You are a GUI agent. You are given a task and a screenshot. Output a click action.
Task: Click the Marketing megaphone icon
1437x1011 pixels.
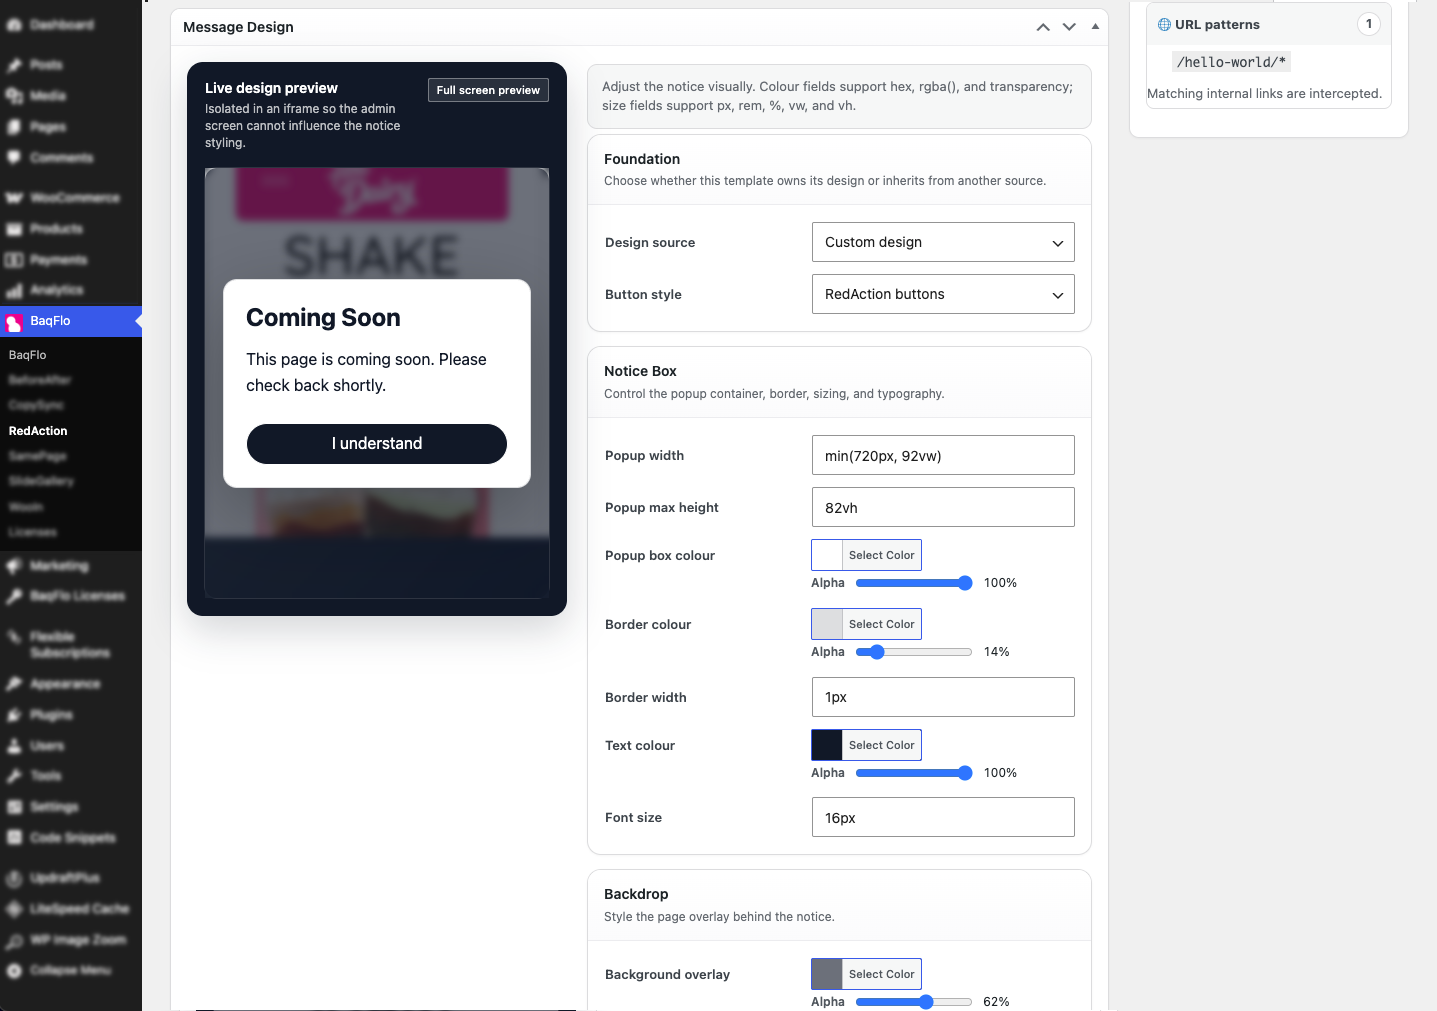[x=14, y=566]
